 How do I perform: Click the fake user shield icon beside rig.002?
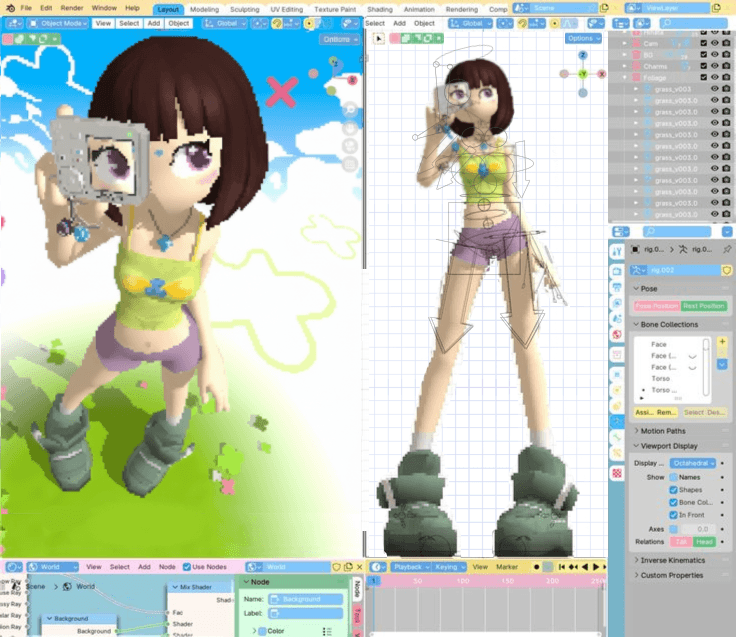pos(727,270)
